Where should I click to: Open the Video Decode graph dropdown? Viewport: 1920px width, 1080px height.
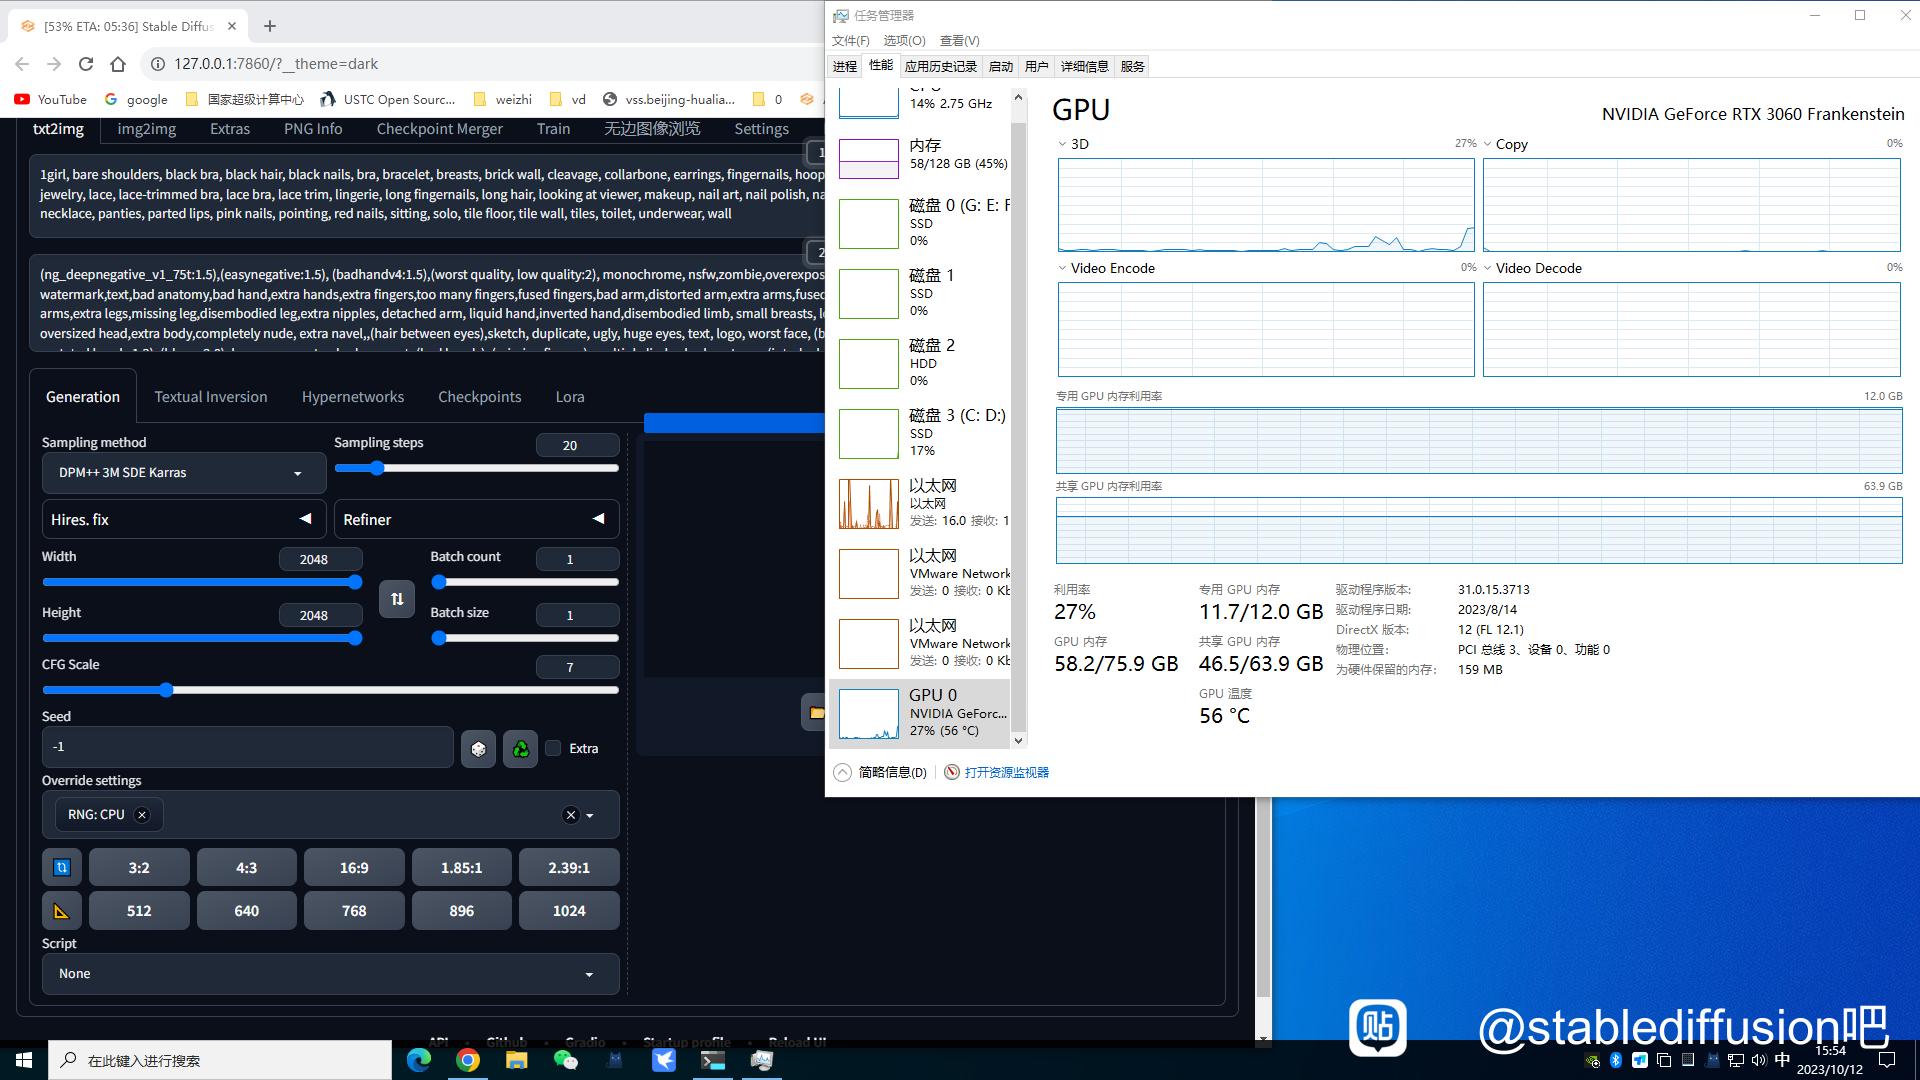tap(1488, 268)
